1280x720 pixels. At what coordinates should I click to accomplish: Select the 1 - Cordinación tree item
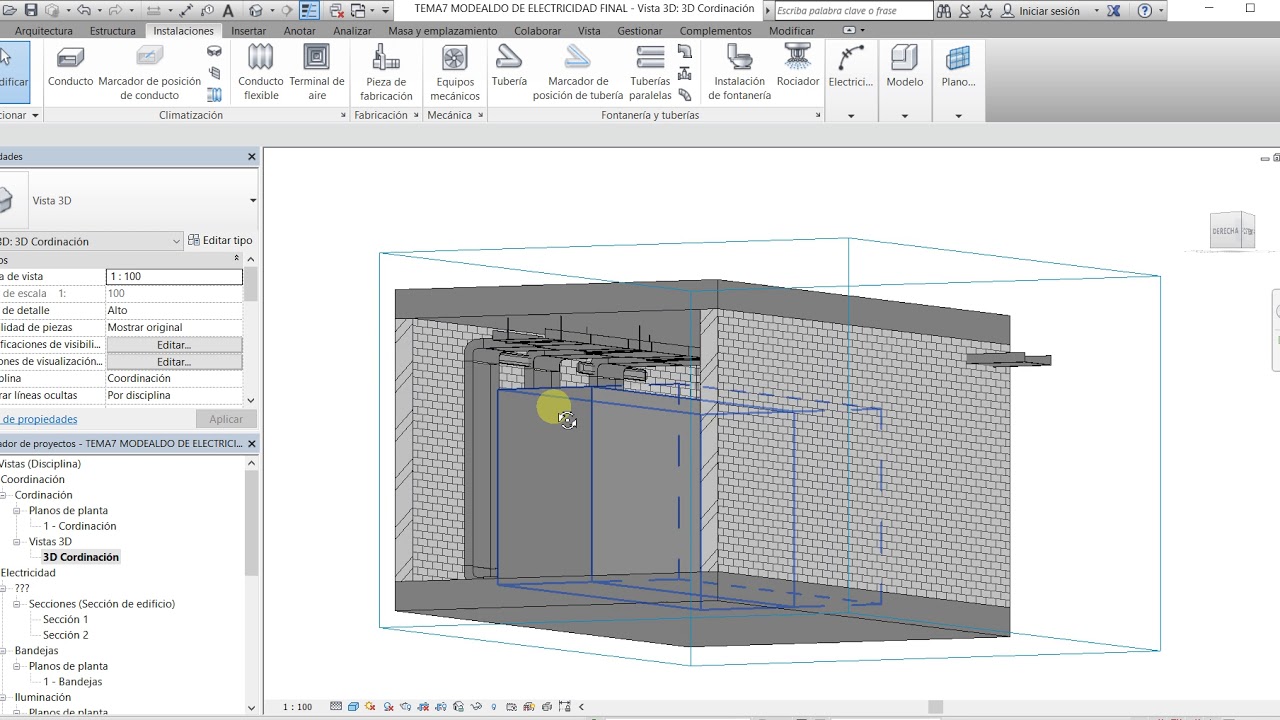[80, 526]
